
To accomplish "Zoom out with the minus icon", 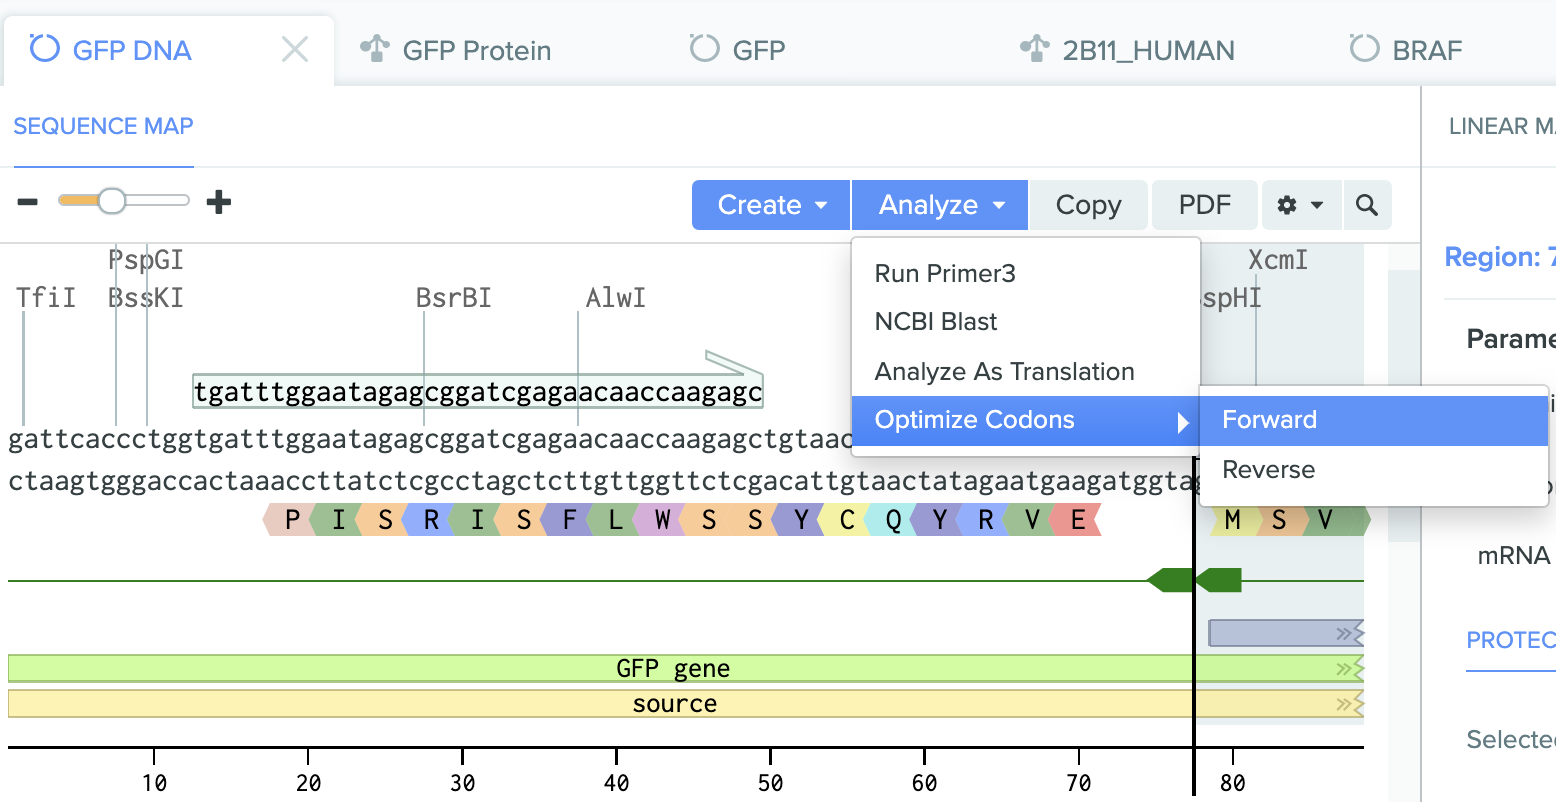I will [28, 202].
